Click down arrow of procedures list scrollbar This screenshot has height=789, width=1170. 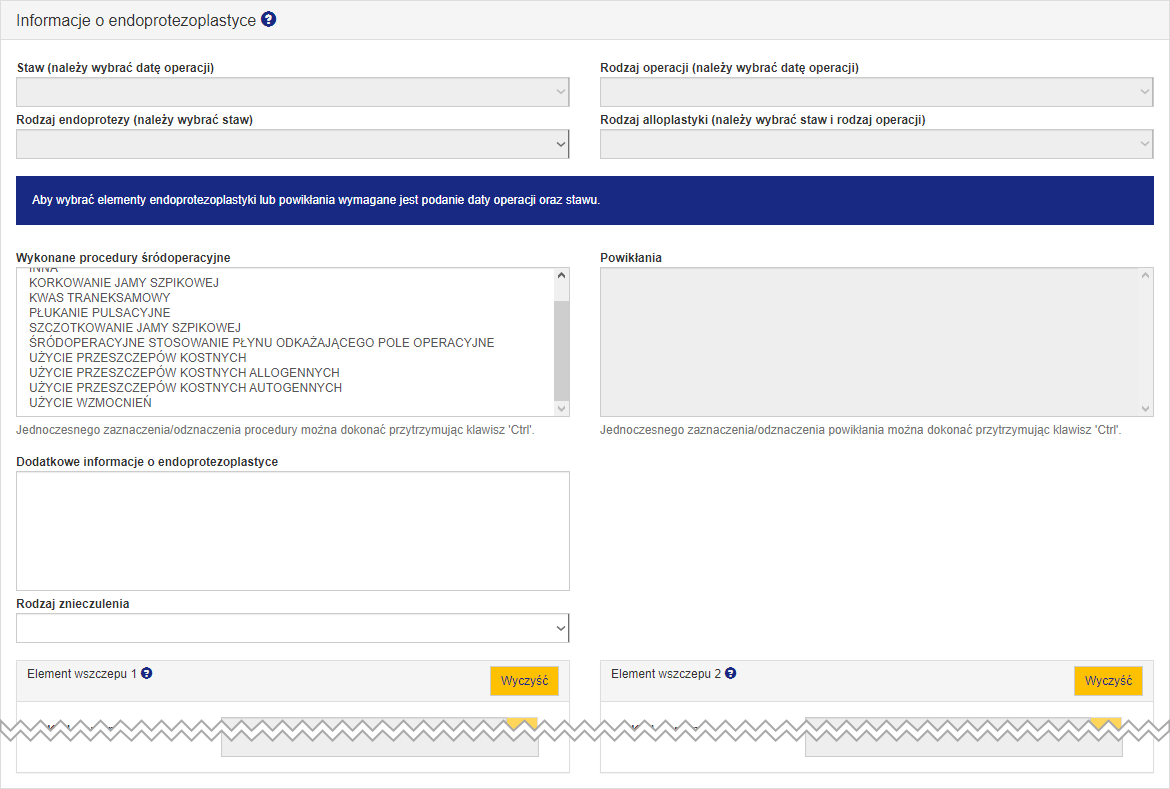561,408
